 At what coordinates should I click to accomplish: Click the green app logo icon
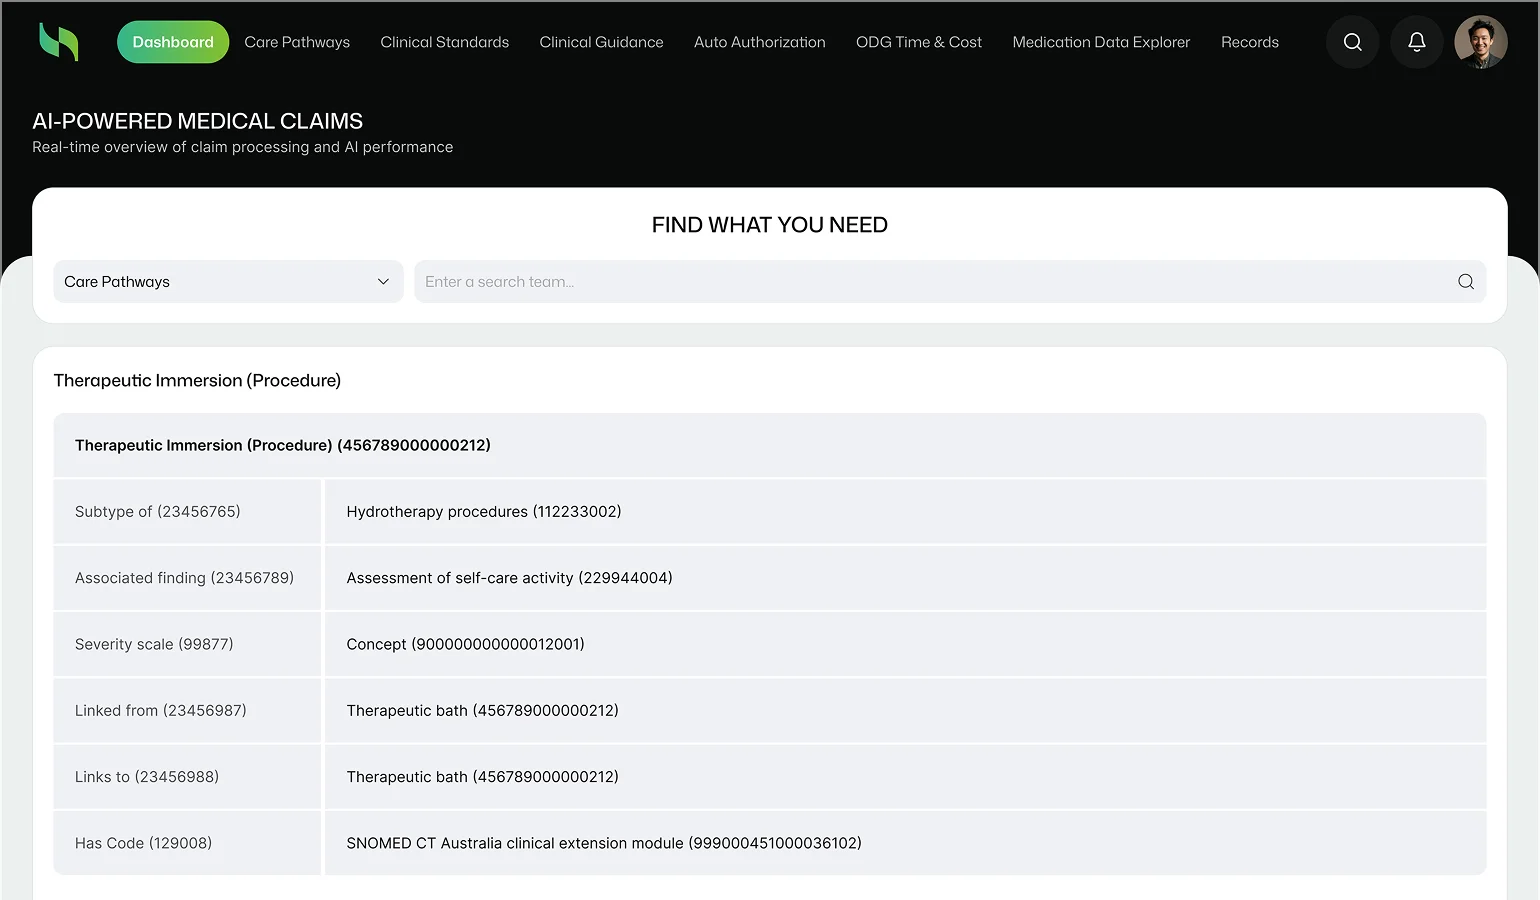(58, 42)
